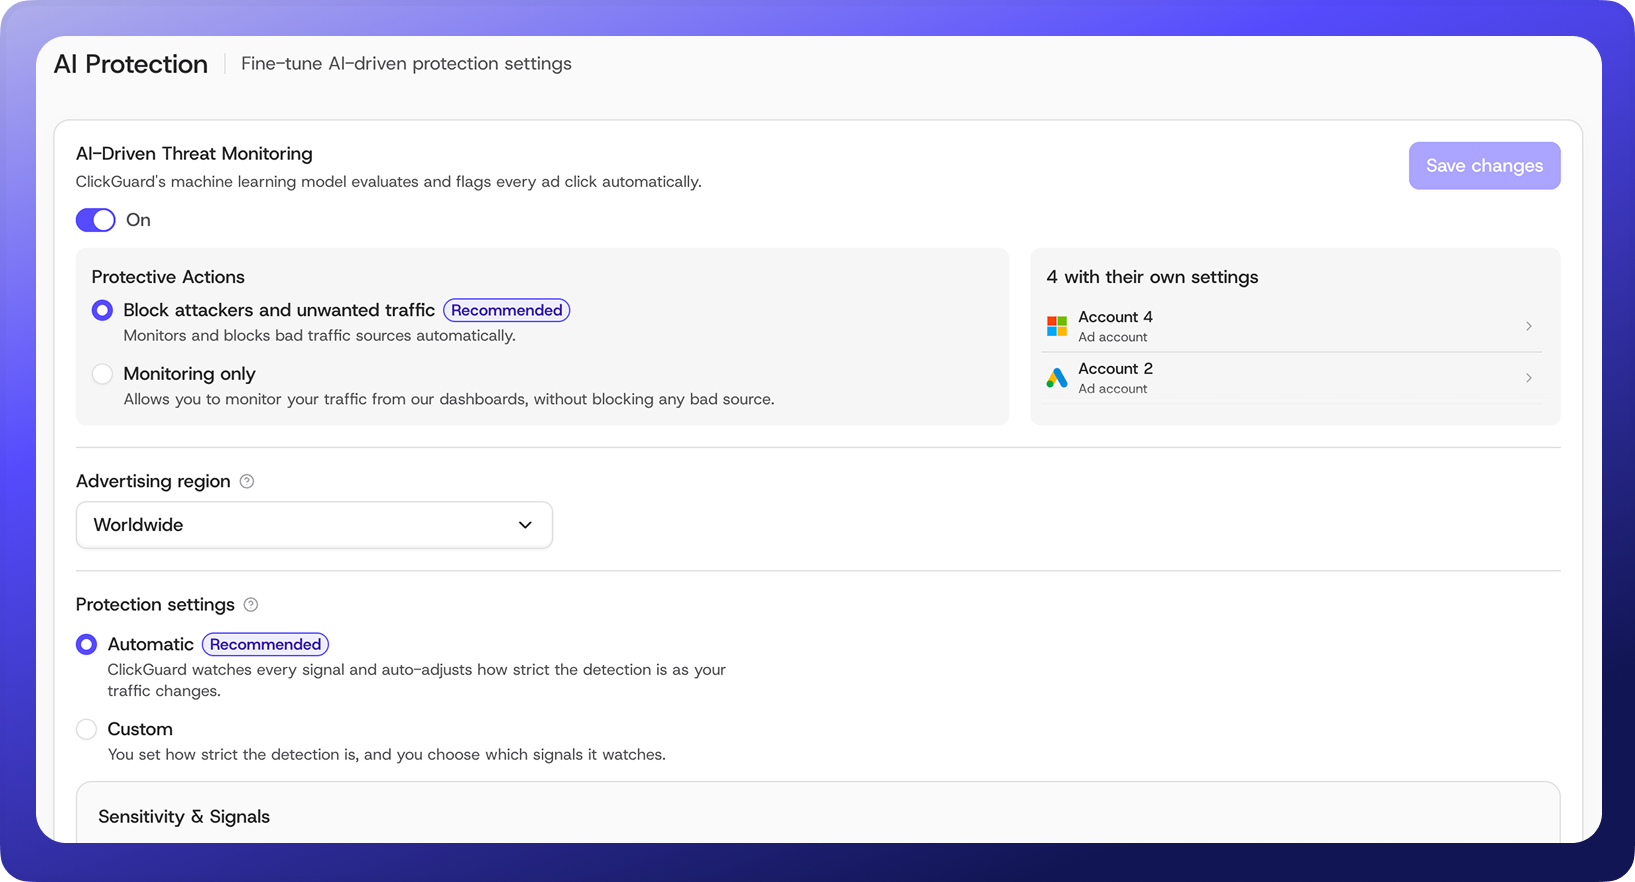This screenshot has width=1635, height=882.
Task: Click 'Fine-tune AI-driven protection settings' subtitle
Action: point(406,64)
